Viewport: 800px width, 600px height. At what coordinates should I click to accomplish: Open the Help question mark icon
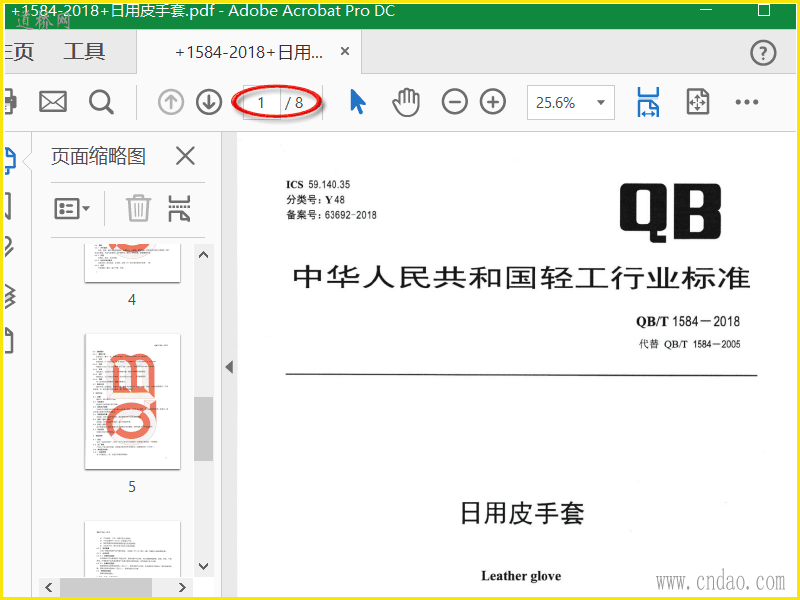763,53
